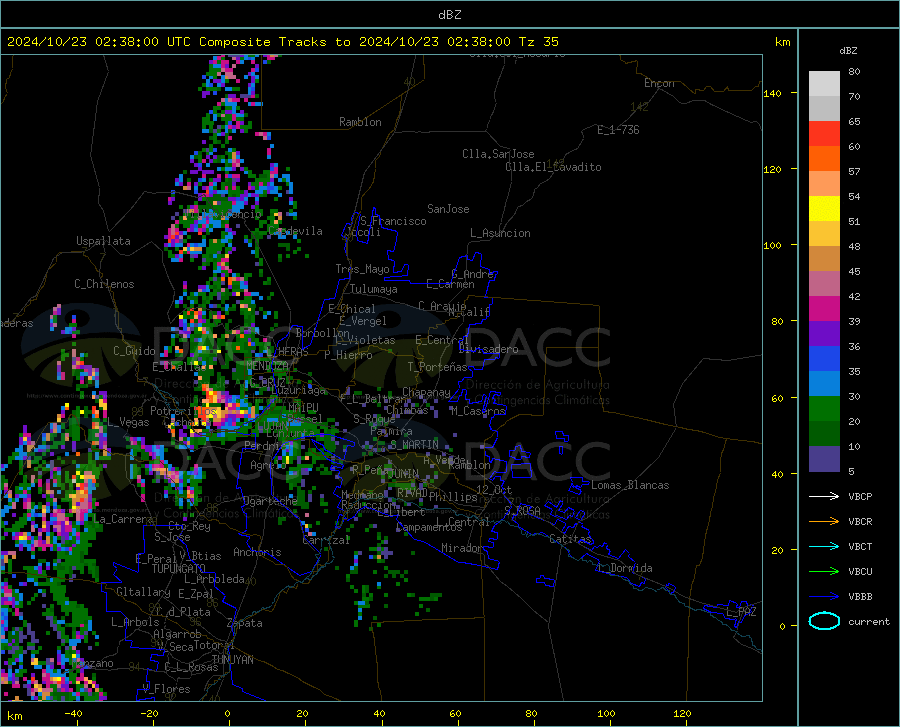900x727 pixels.
Task: Click the T_Porteñas label
Action: pyautogui.click(x=437, y=367)
